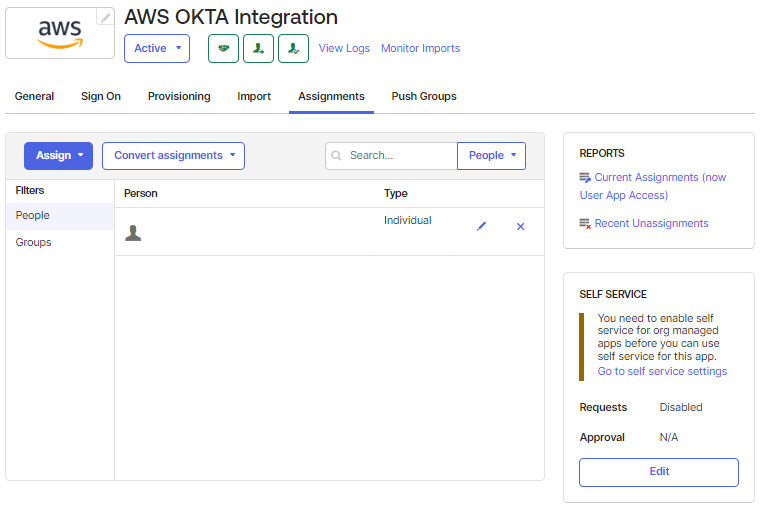767x505 pixels.
Task: Click the Filters heading
Action: pos(30,190)
